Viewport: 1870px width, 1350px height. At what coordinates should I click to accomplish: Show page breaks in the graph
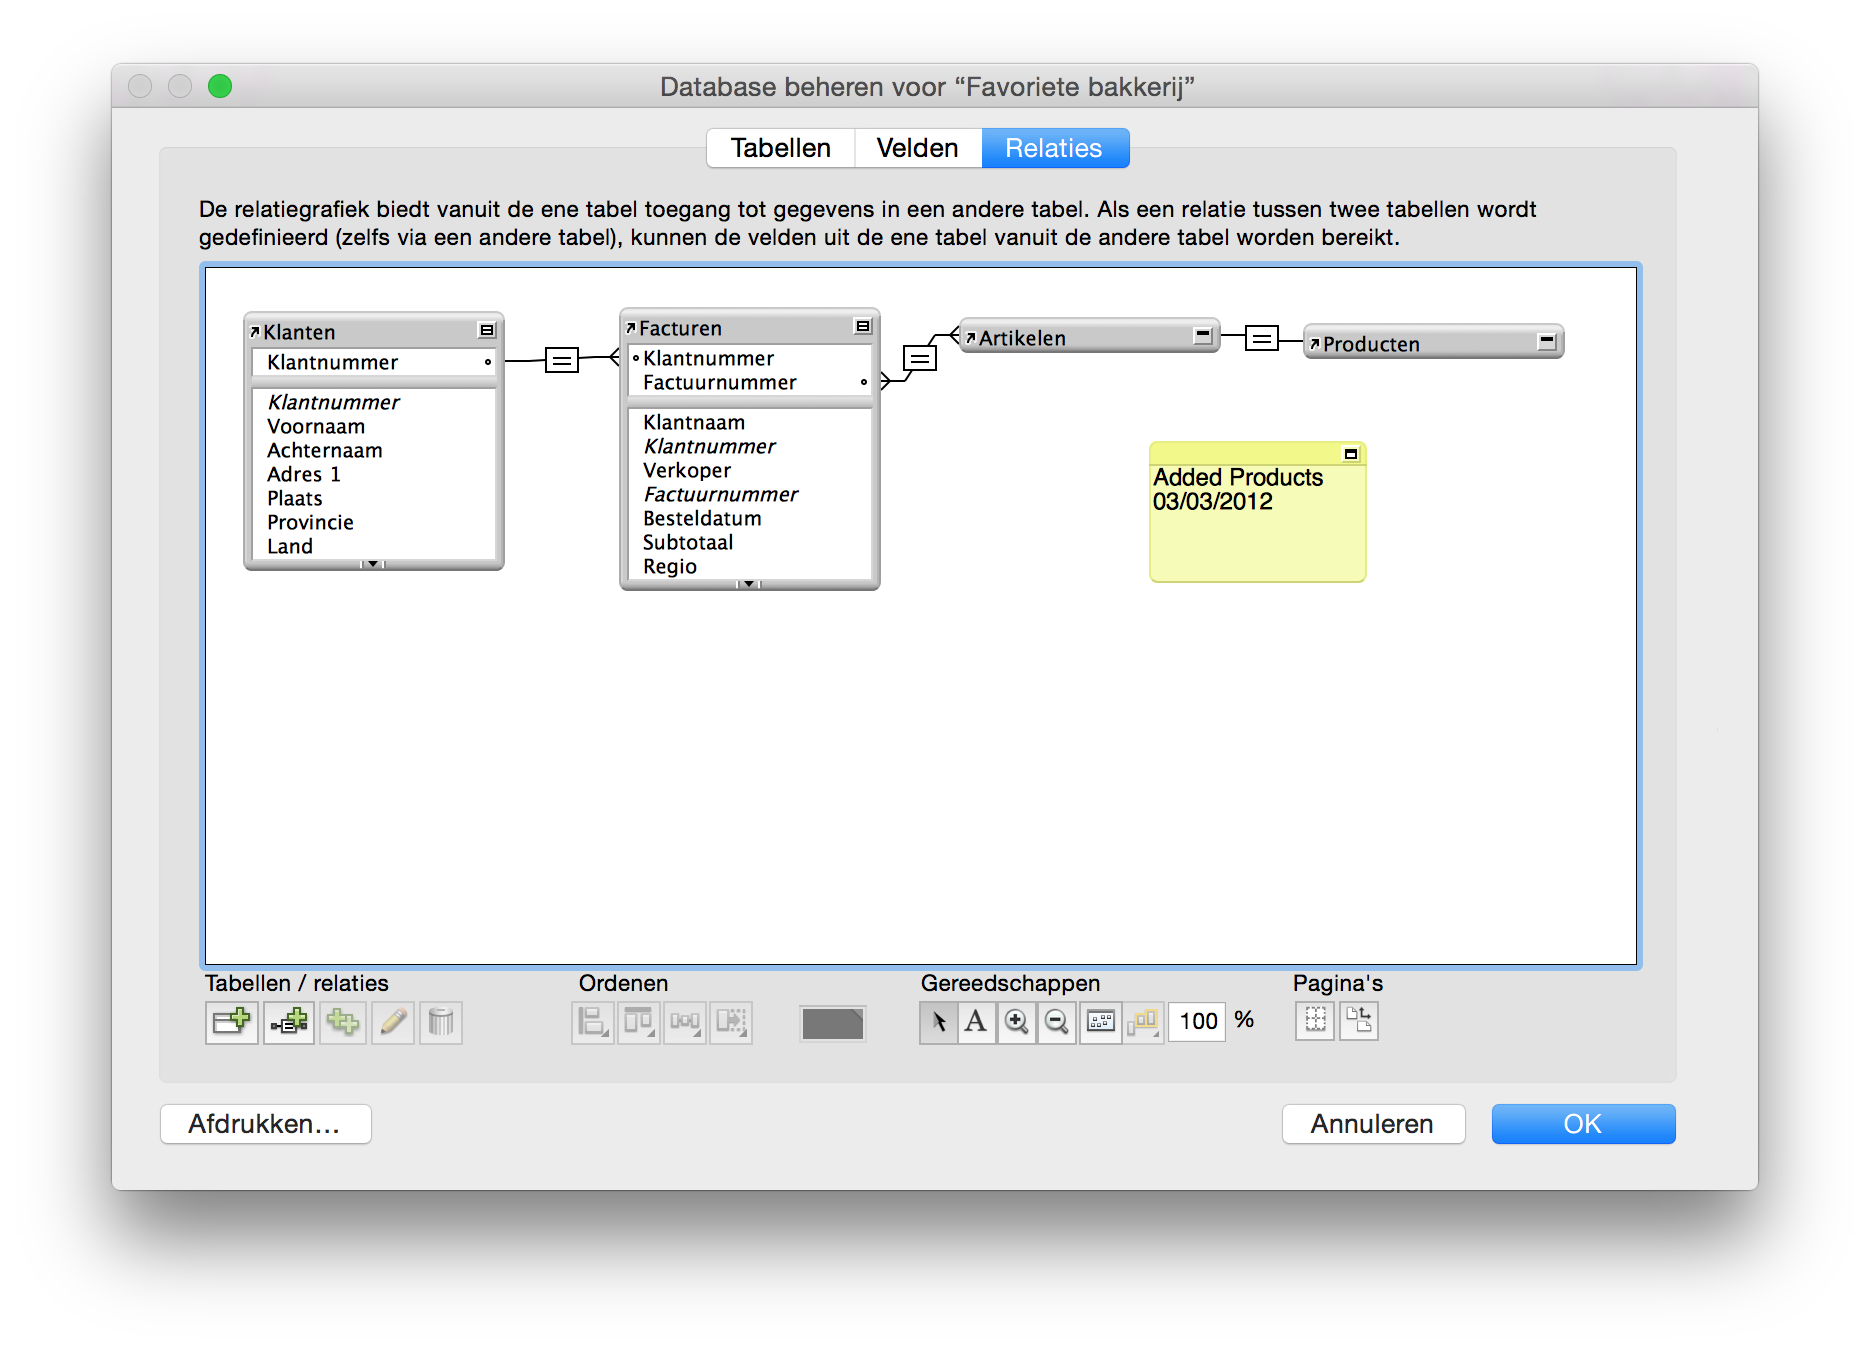click(x=1315, y=1021)
